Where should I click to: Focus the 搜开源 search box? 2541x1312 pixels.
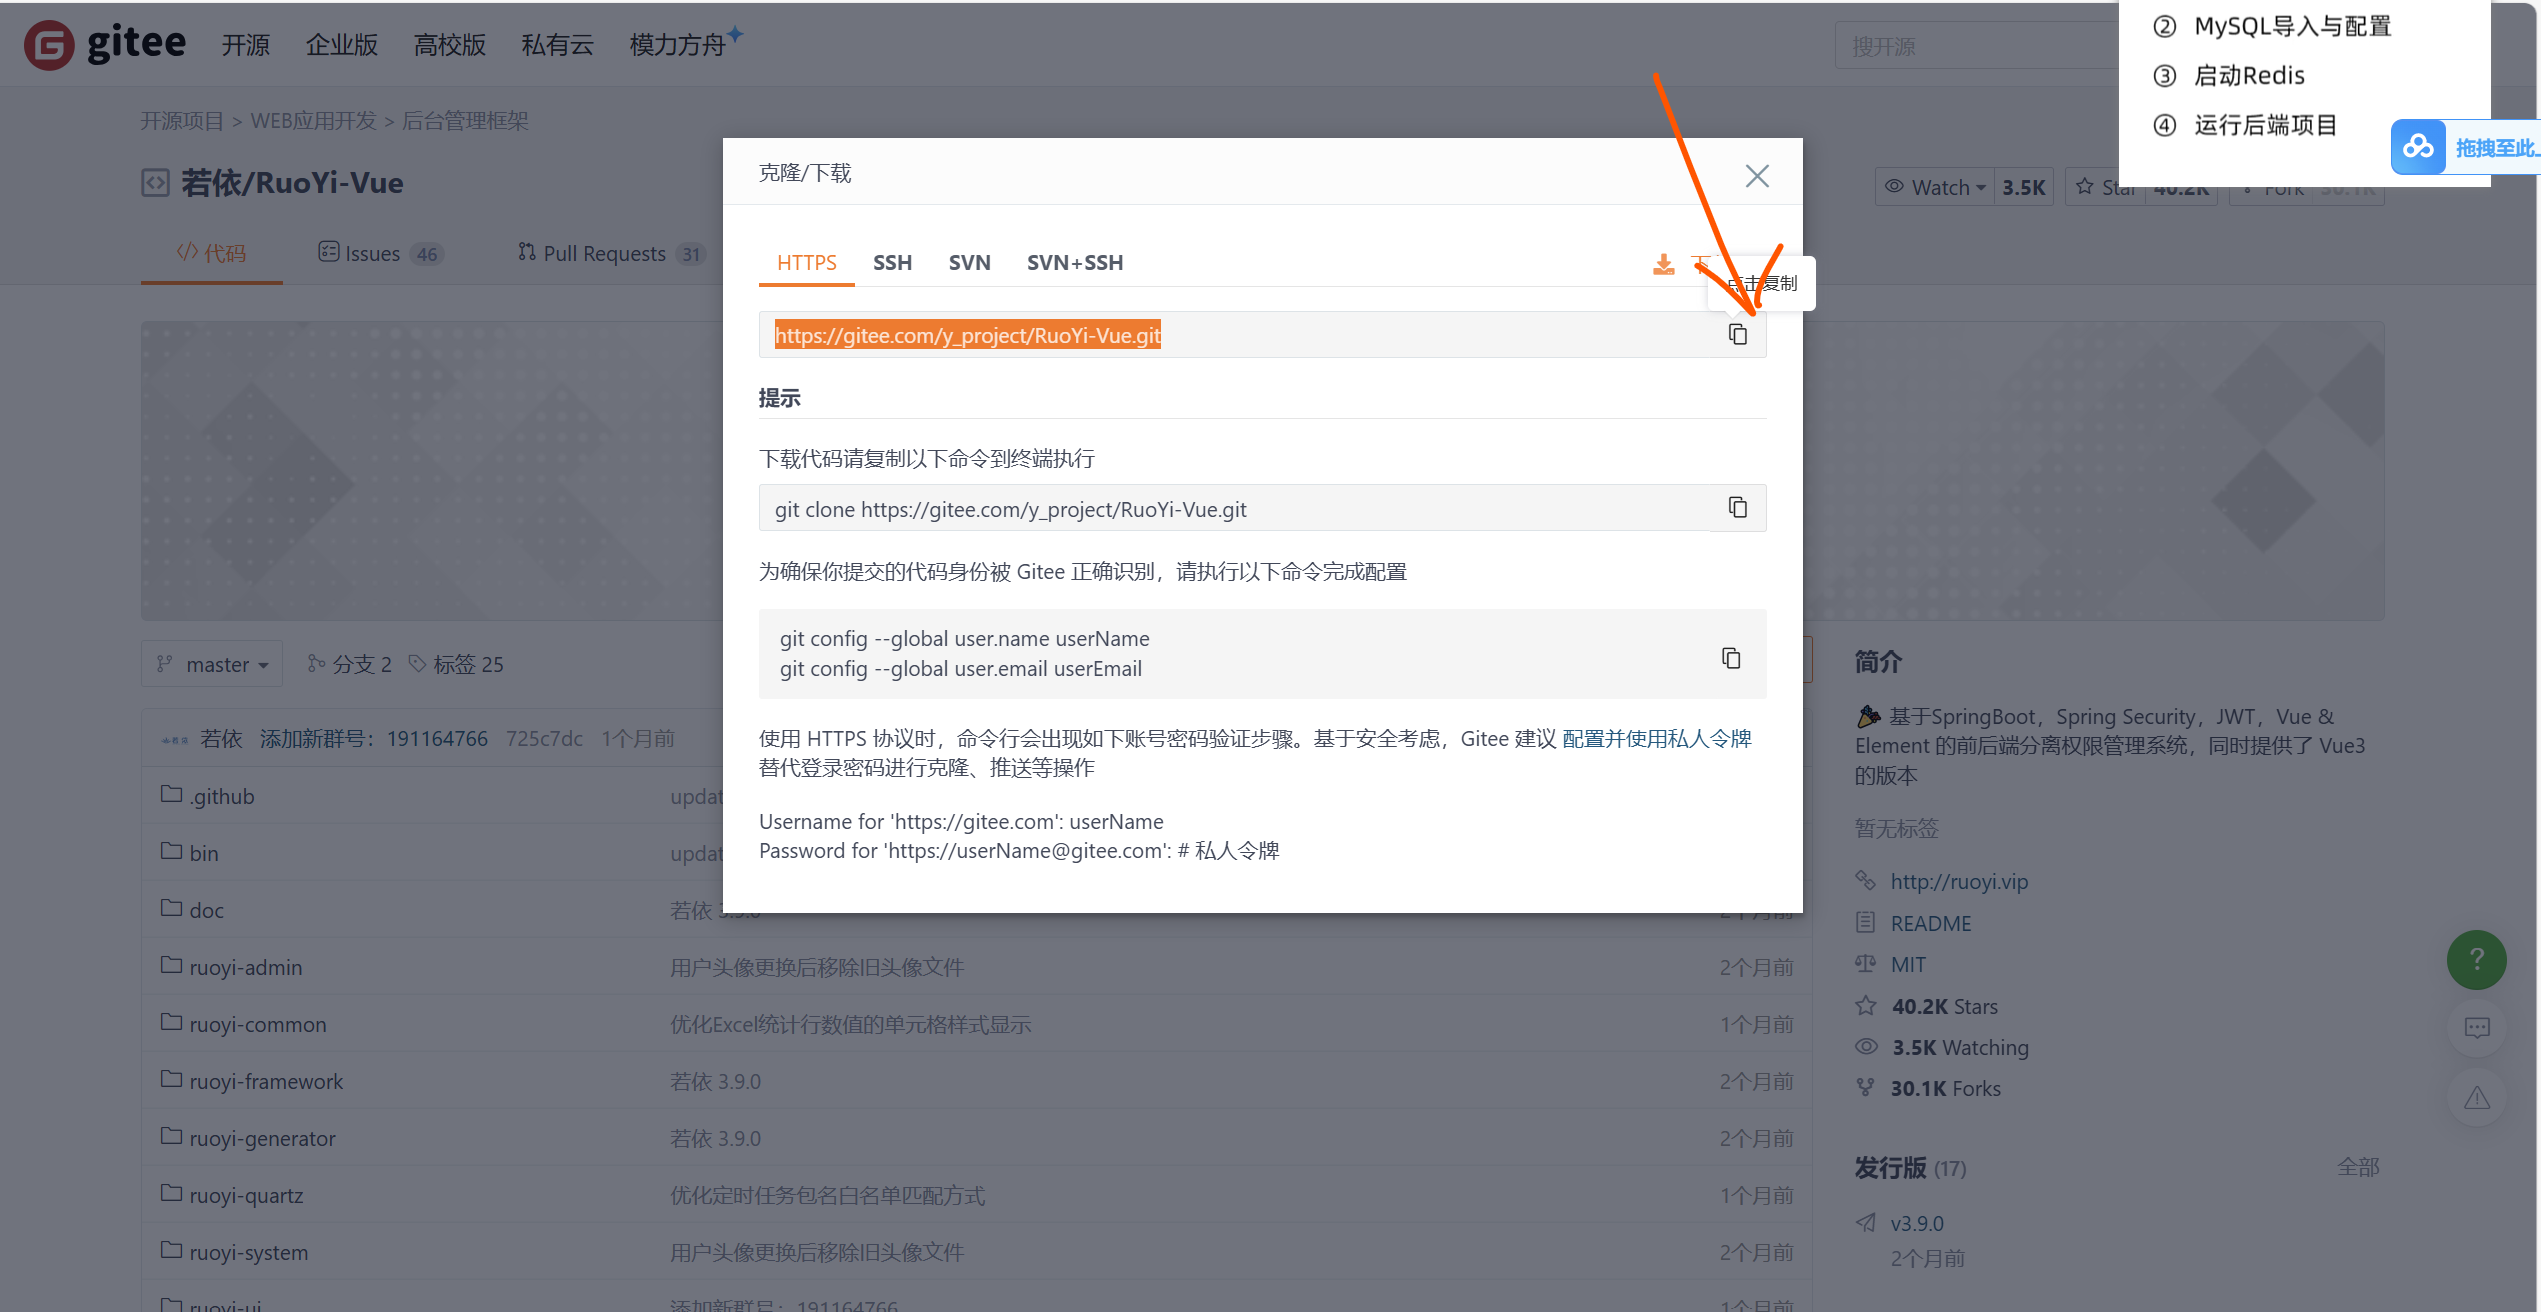[x=1976, y=46]
